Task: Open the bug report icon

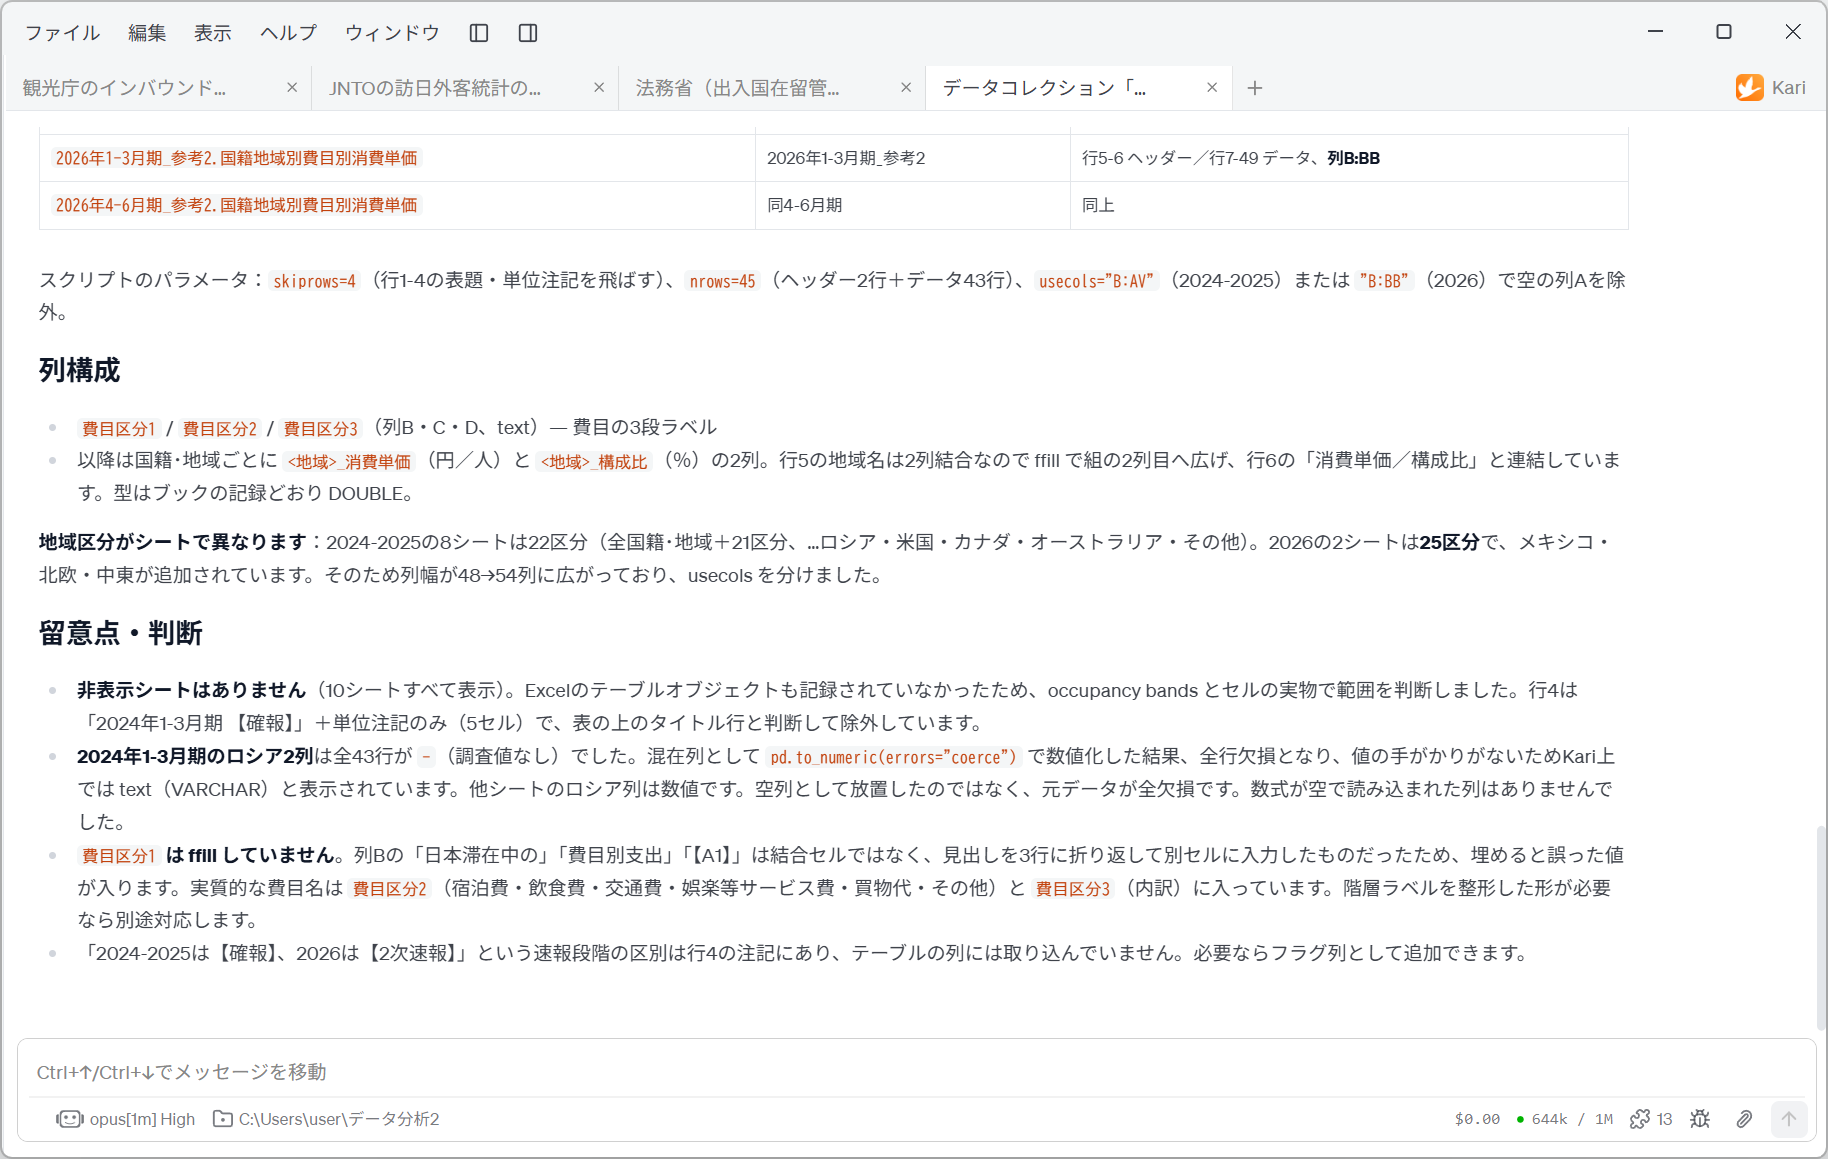Action: coord(1700,1119)
